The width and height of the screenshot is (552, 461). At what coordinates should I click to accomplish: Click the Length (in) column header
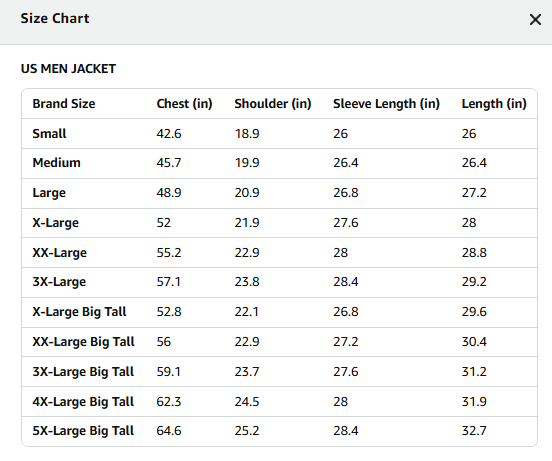[494, 104]
